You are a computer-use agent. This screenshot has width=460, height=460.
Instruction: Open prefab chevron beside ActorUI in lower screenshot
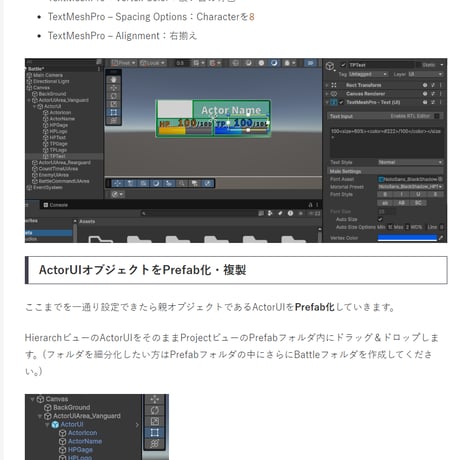(x=137, y=425)
